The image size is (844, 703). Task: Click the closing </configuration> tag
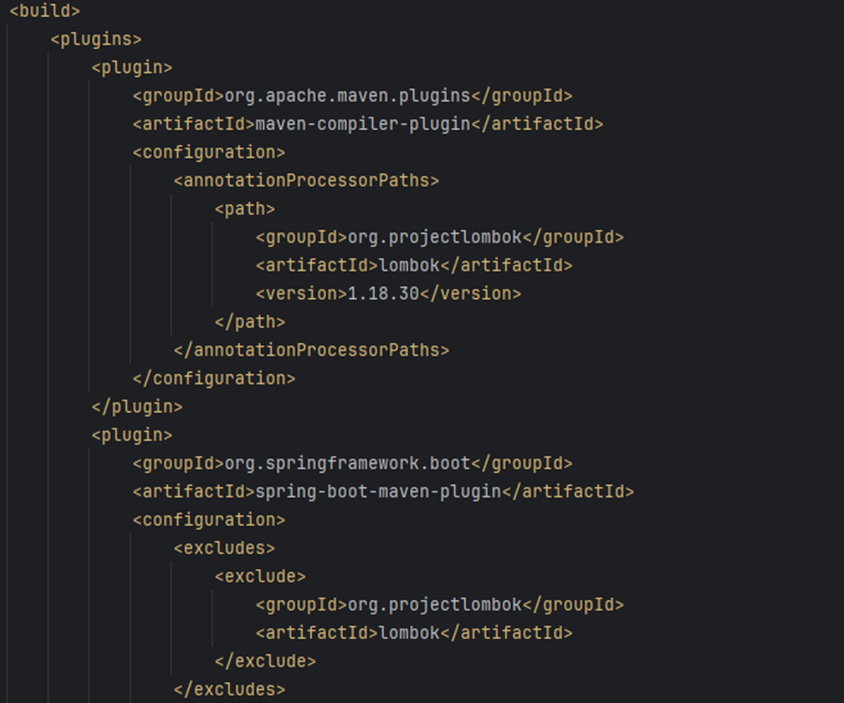click(x=214, y=378)
